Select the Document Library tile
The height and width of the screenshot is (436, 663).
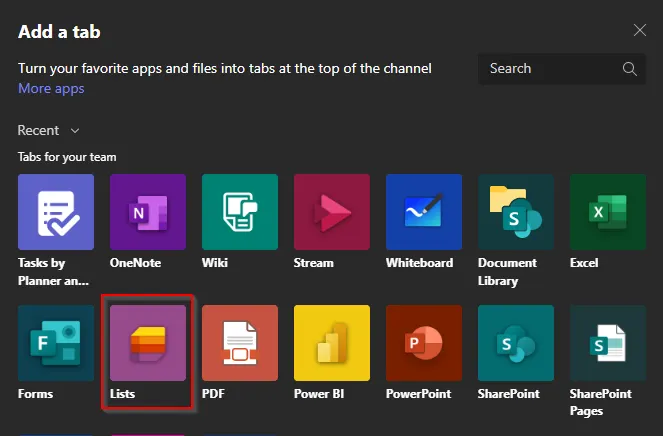516,212
